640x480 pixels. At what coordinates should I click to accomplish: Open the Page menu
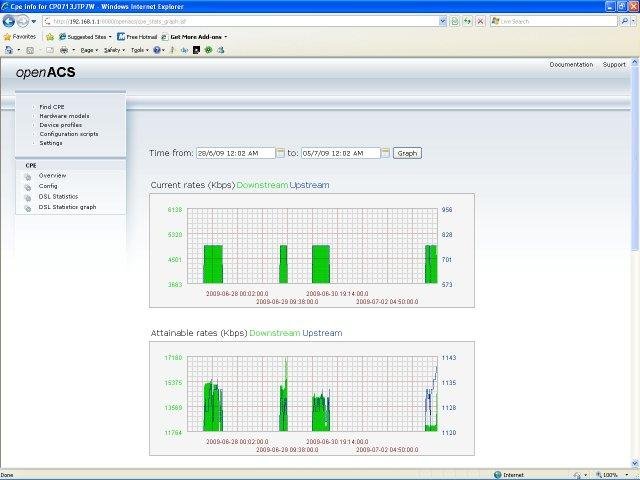point(89,50)
